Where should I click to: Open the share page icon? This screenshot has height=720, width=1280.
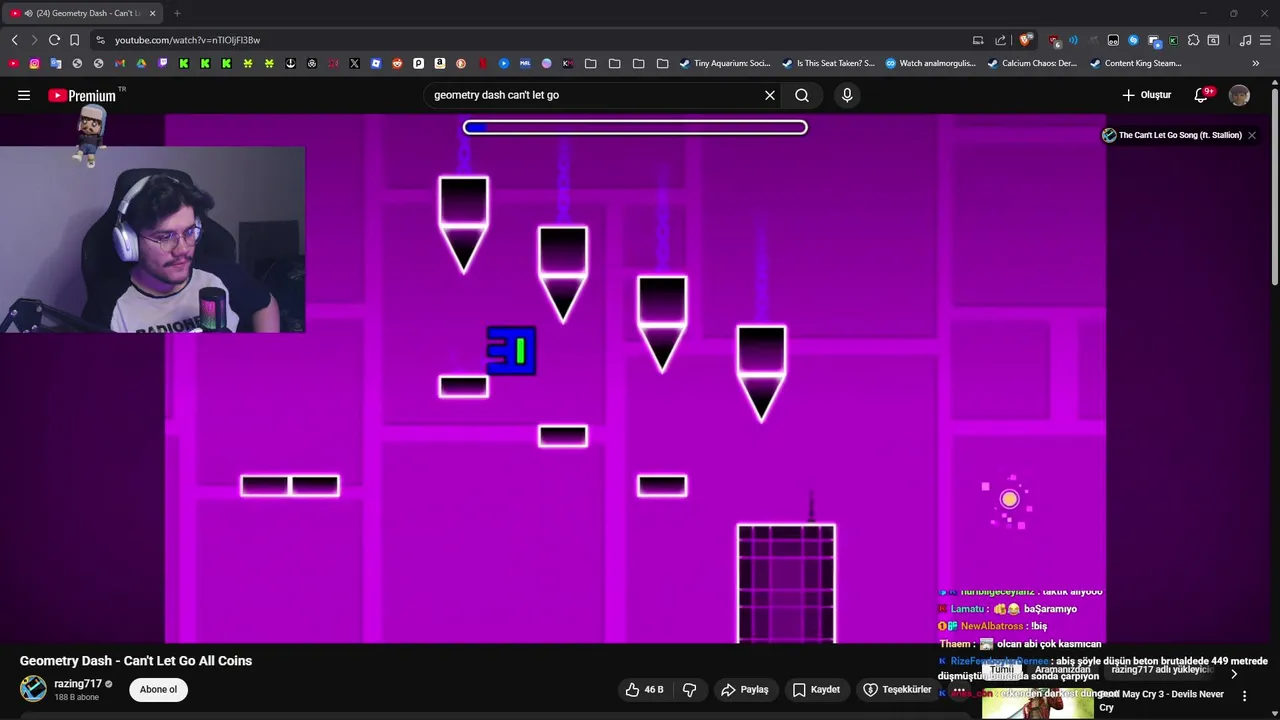(x=1000, y=40)
